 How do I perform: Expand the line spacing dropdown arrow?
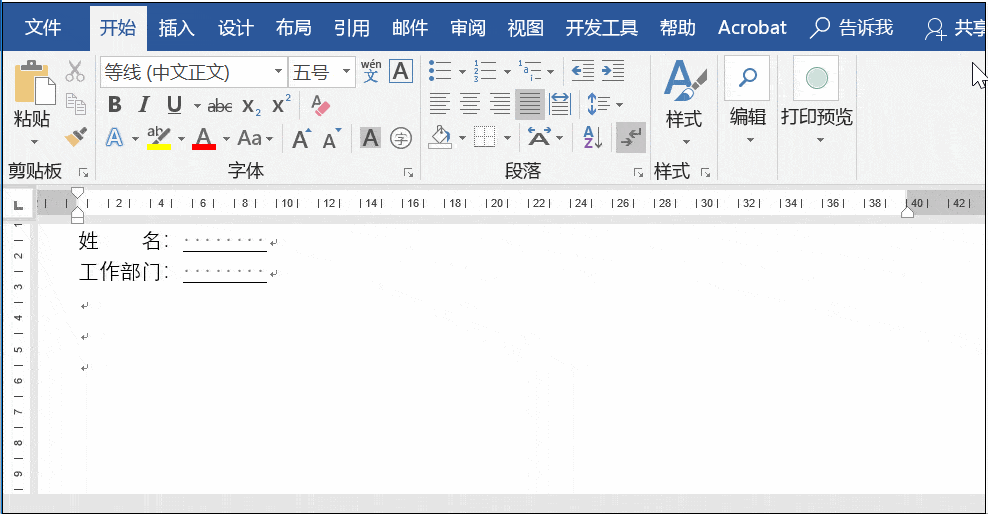tap(619, 105)
